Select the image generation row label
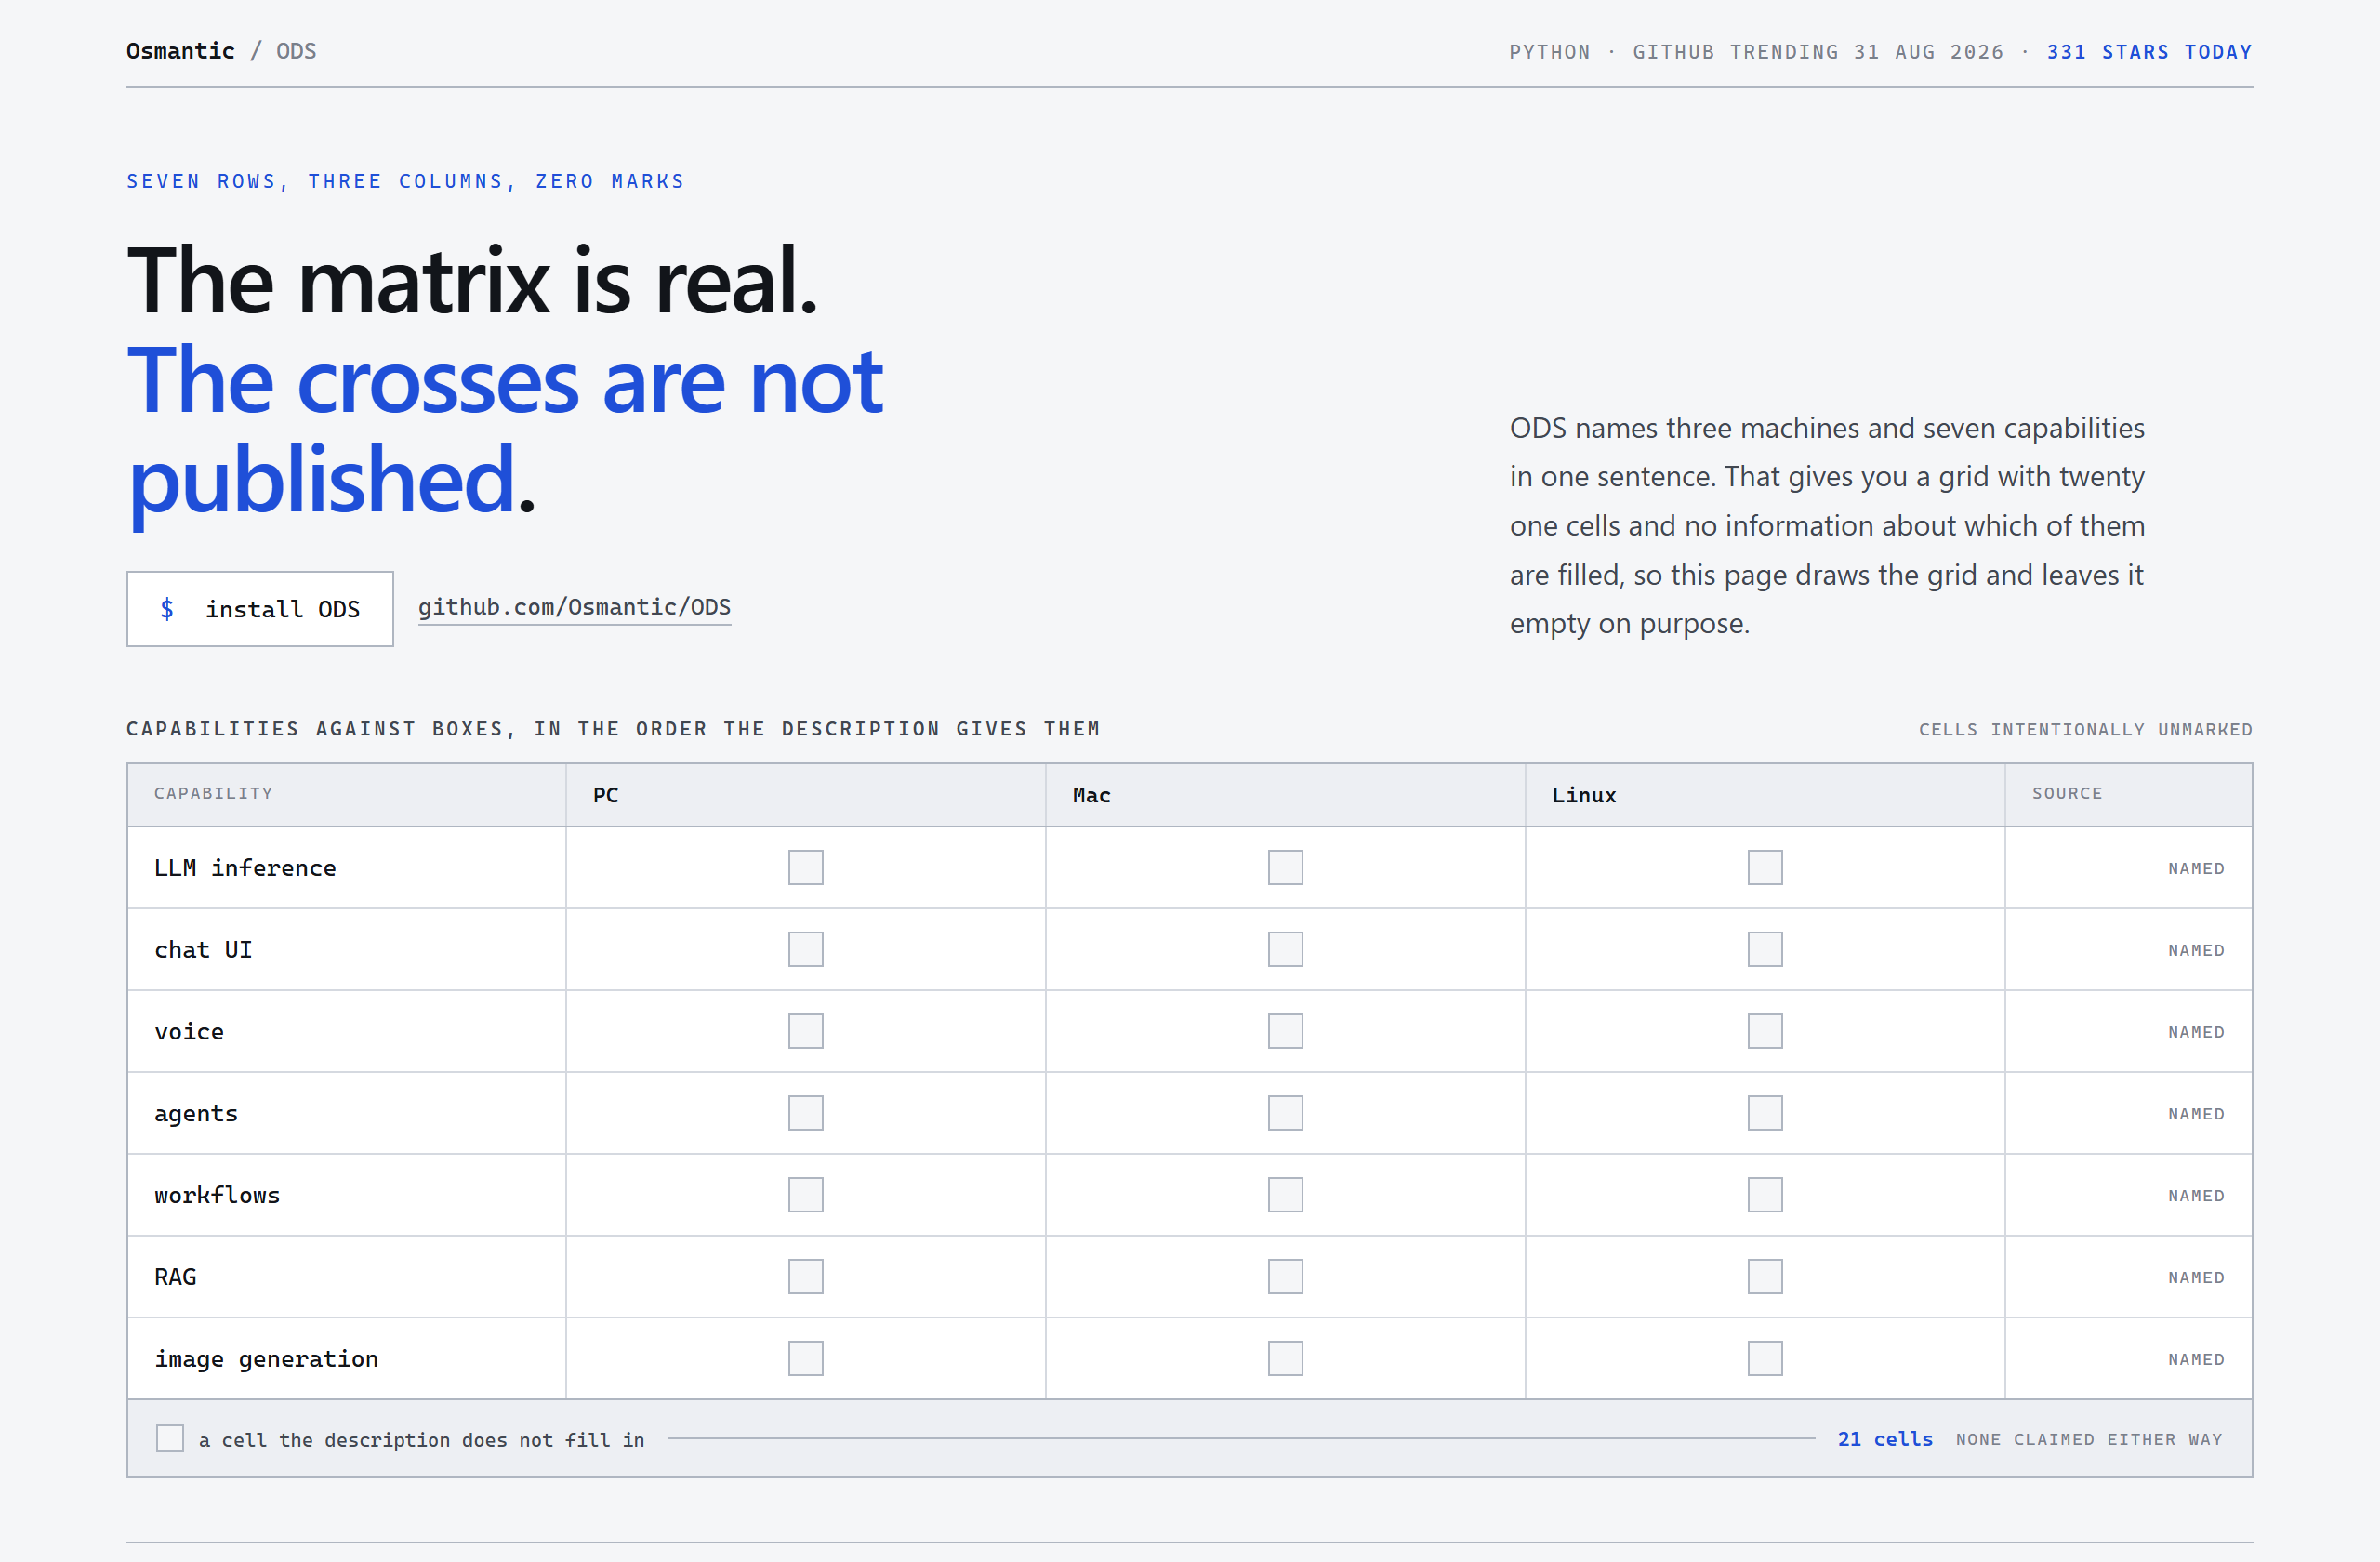2380x1562 pixels. pyautogui.click(x=266, y=1359)
